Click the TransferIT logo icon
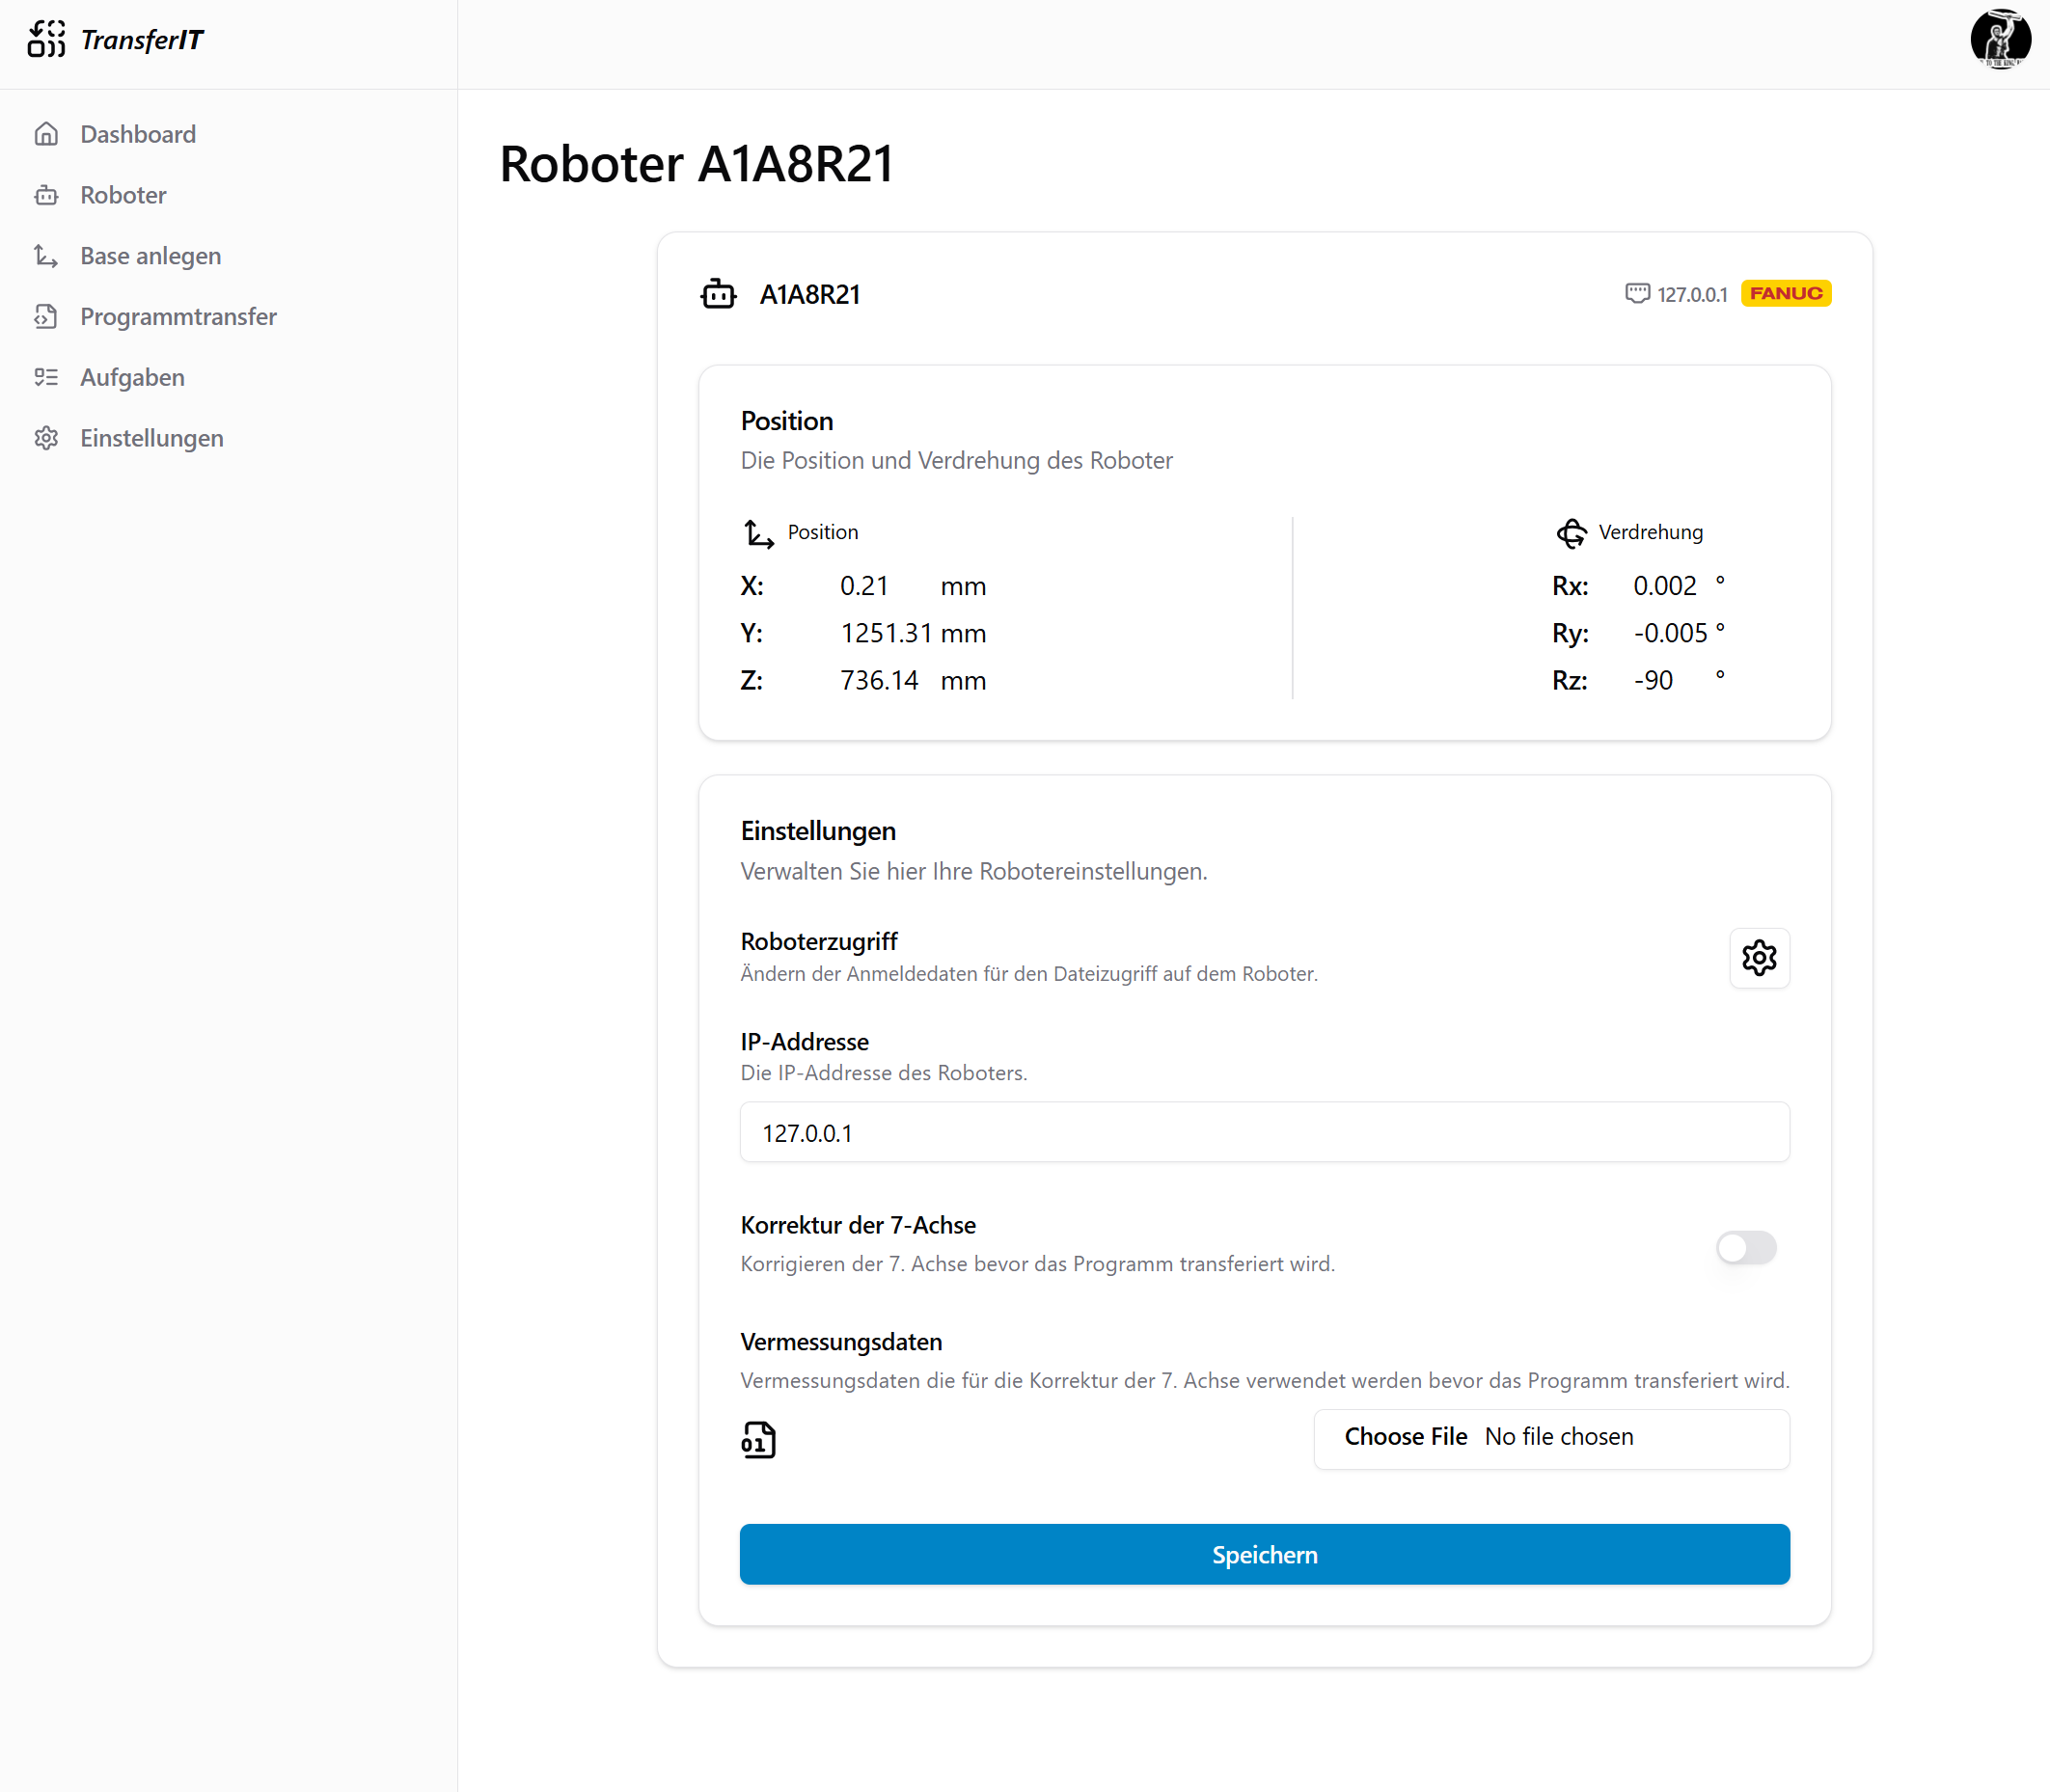The width and height of the screenshot is (2050, 1792). (46, 39)
